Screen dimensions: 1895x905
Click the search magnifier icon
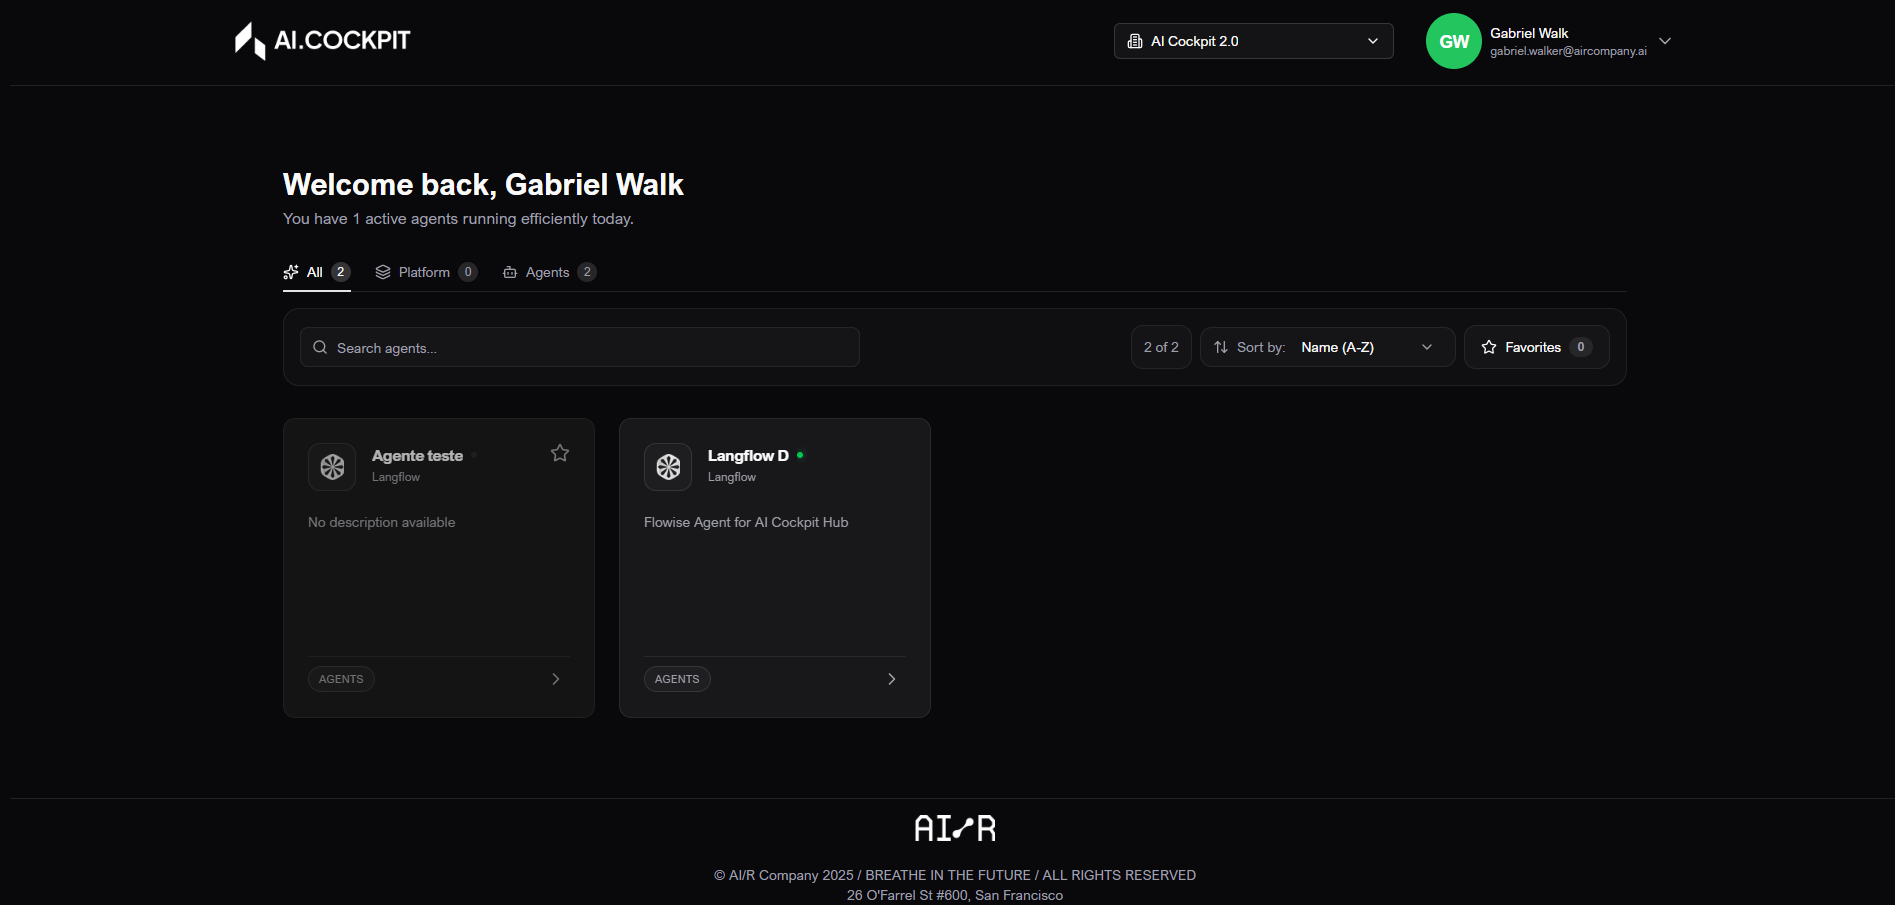pos(320,348)
